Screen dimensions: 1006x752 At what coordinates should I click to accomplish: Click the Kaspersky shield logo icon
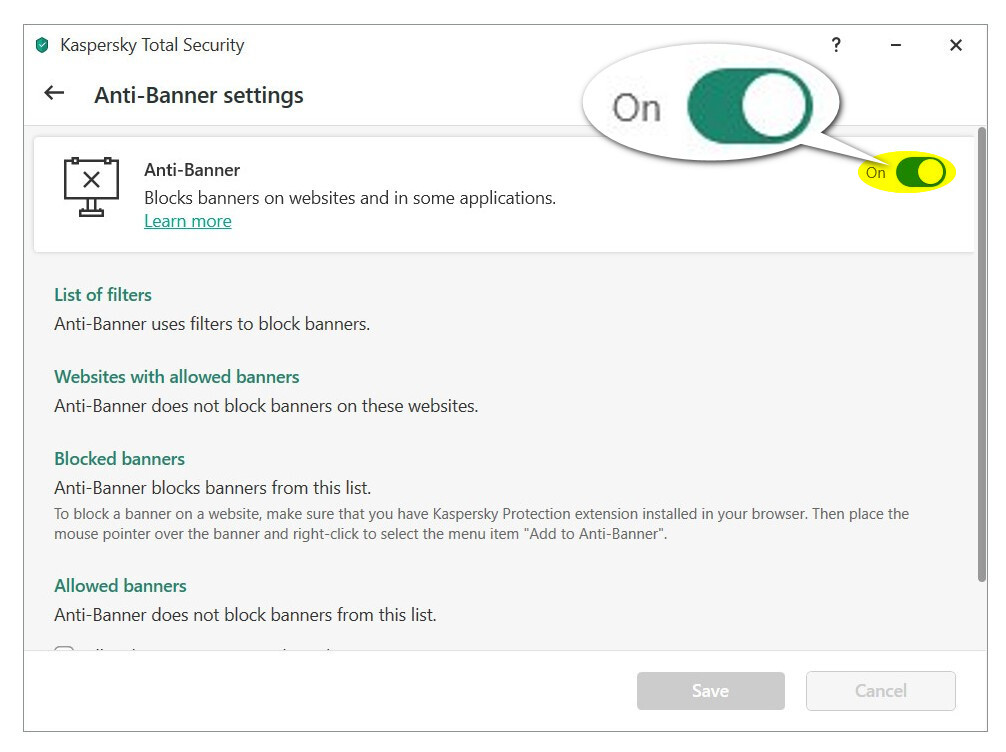pyautogui.click(x=42, y=45)
